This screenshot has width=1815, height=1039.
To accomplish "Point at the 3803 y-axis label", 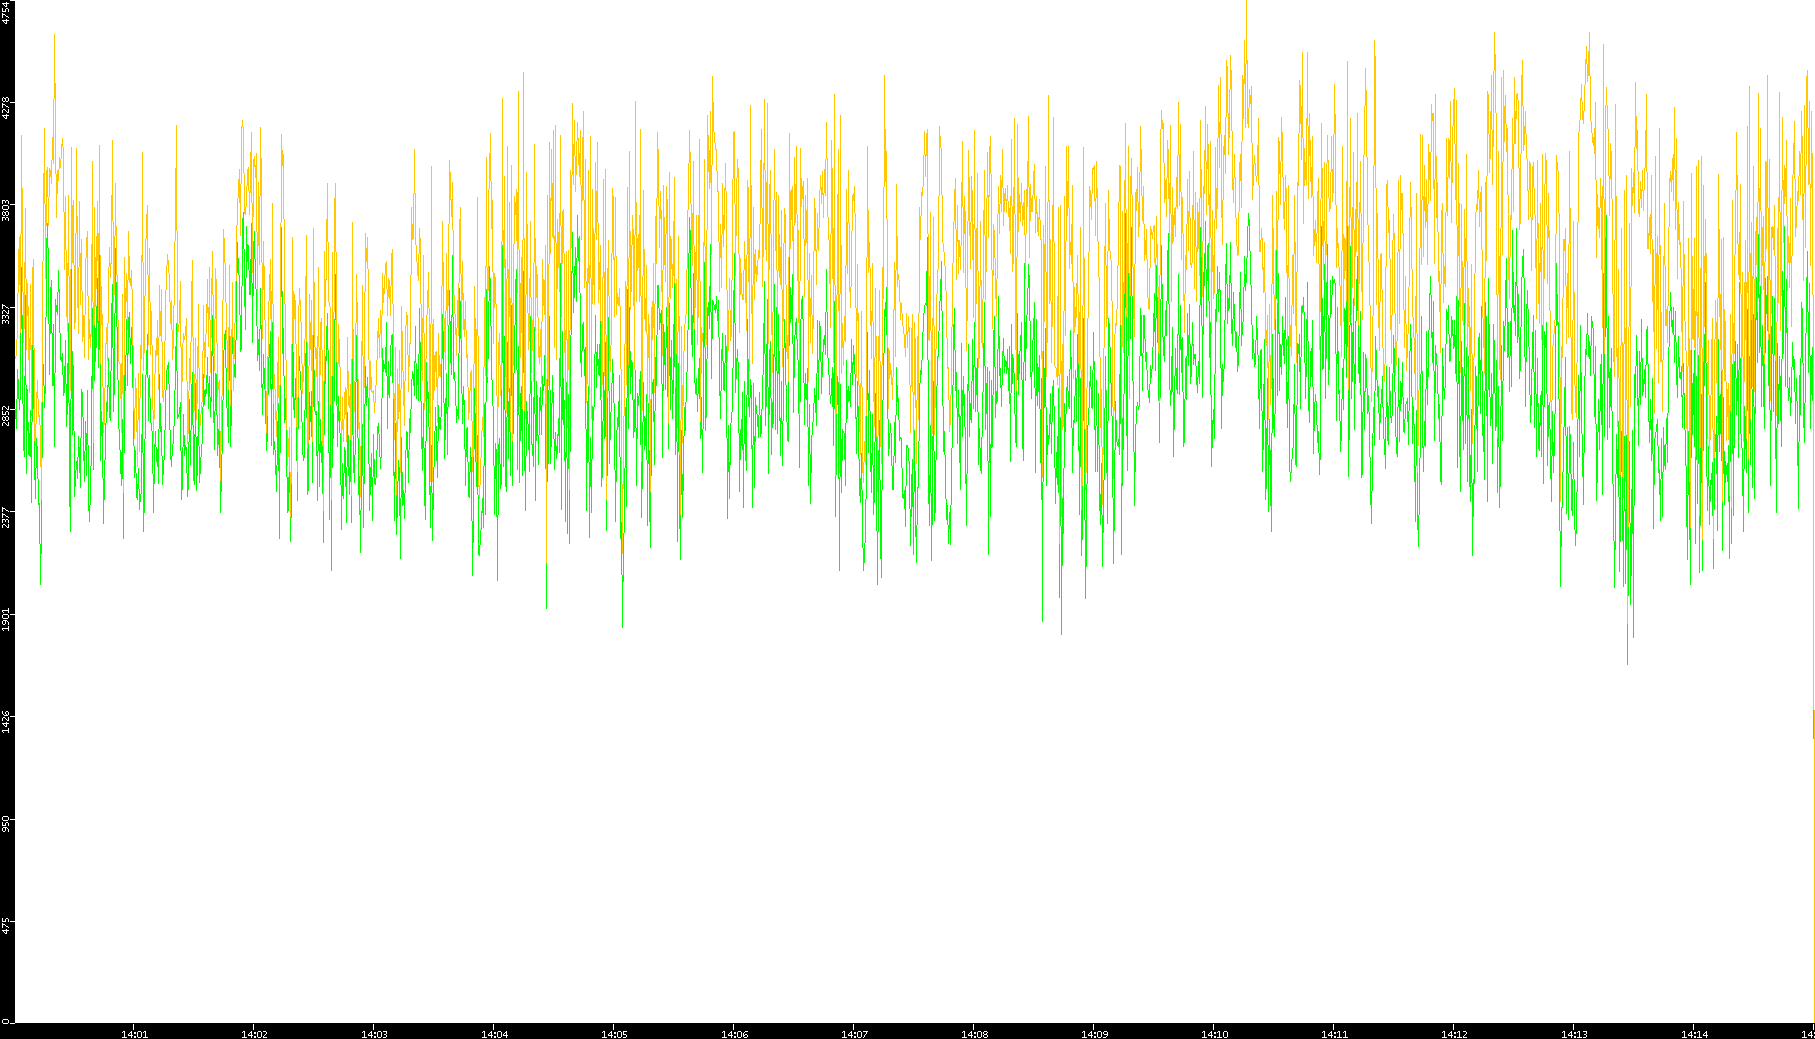I will click(6, 209).
